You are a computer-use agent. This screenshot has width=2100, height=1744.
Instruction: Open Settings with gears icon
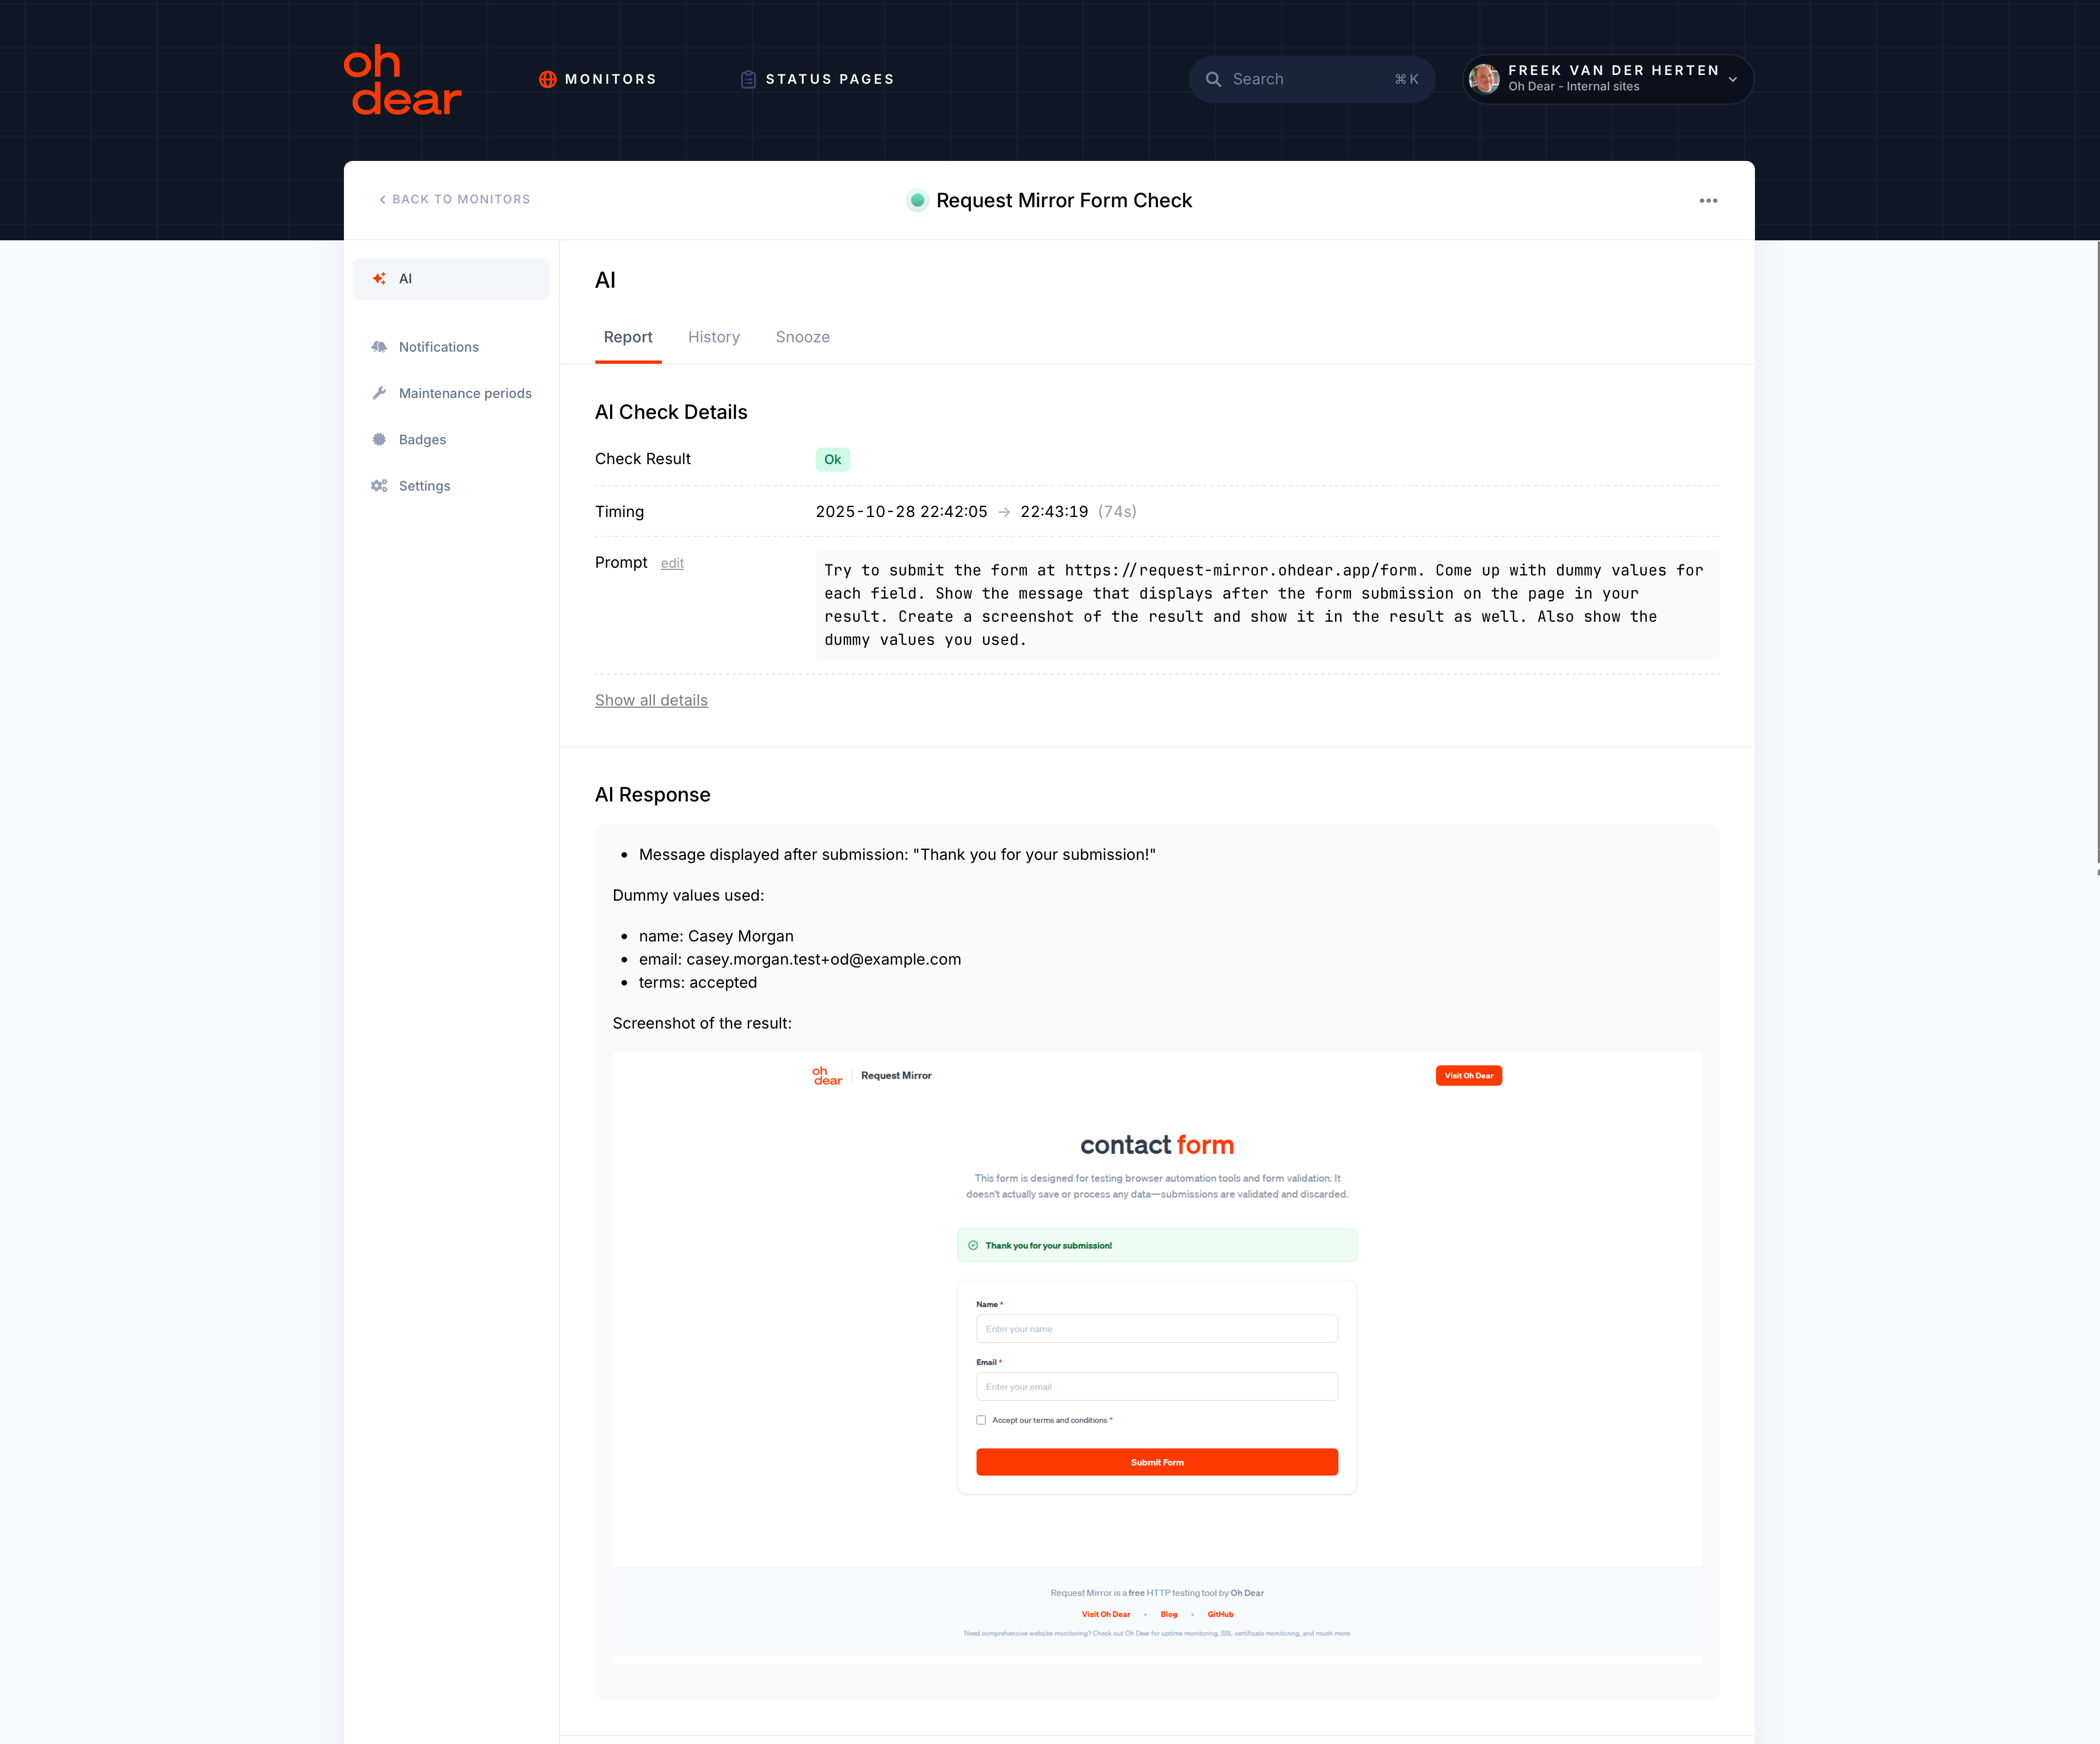coord(424,486)
